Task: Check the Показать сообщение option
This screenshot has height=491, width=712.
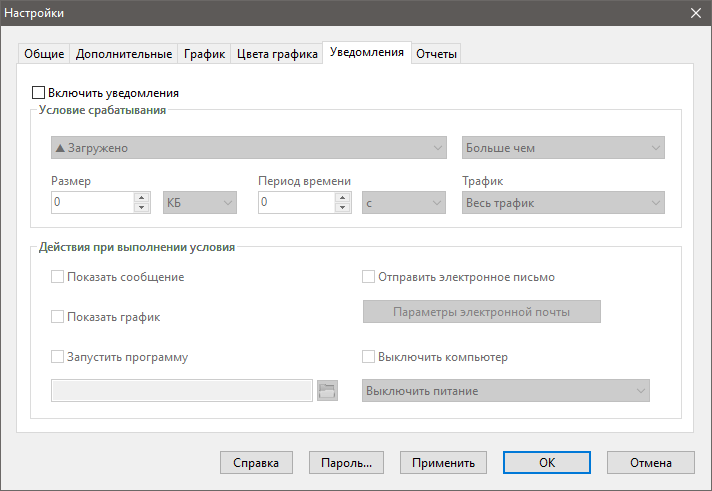Action: tap(58, 277)
